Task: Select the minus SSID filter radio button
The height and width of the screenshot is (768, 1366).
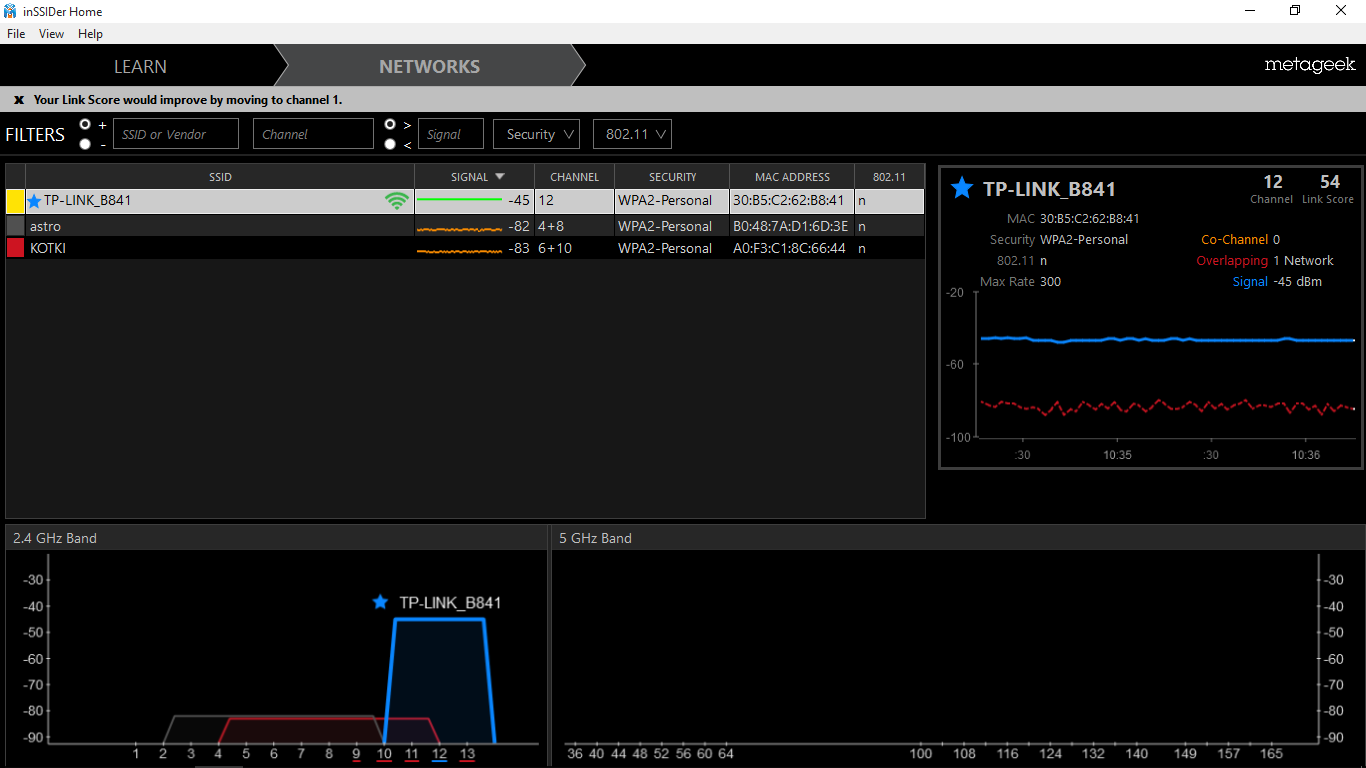Action: [x=85, y=144]
